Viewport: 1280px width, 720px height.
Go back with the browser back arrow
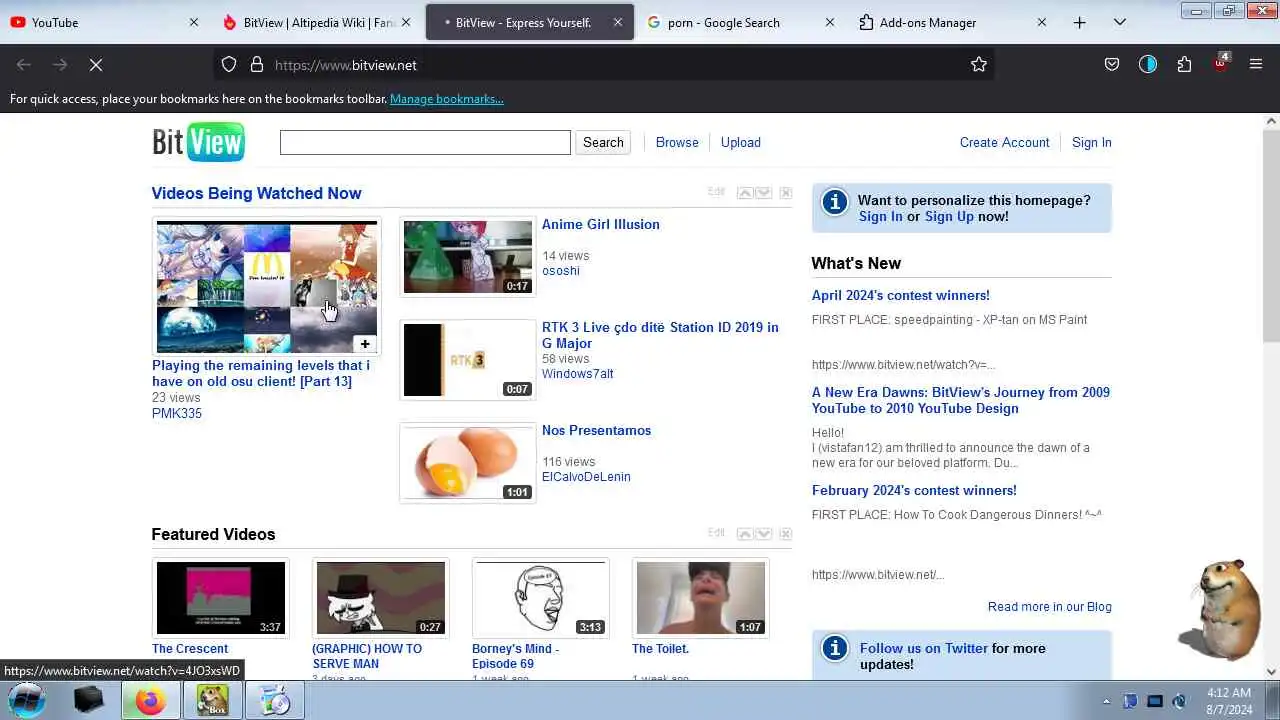coord(24,65)
